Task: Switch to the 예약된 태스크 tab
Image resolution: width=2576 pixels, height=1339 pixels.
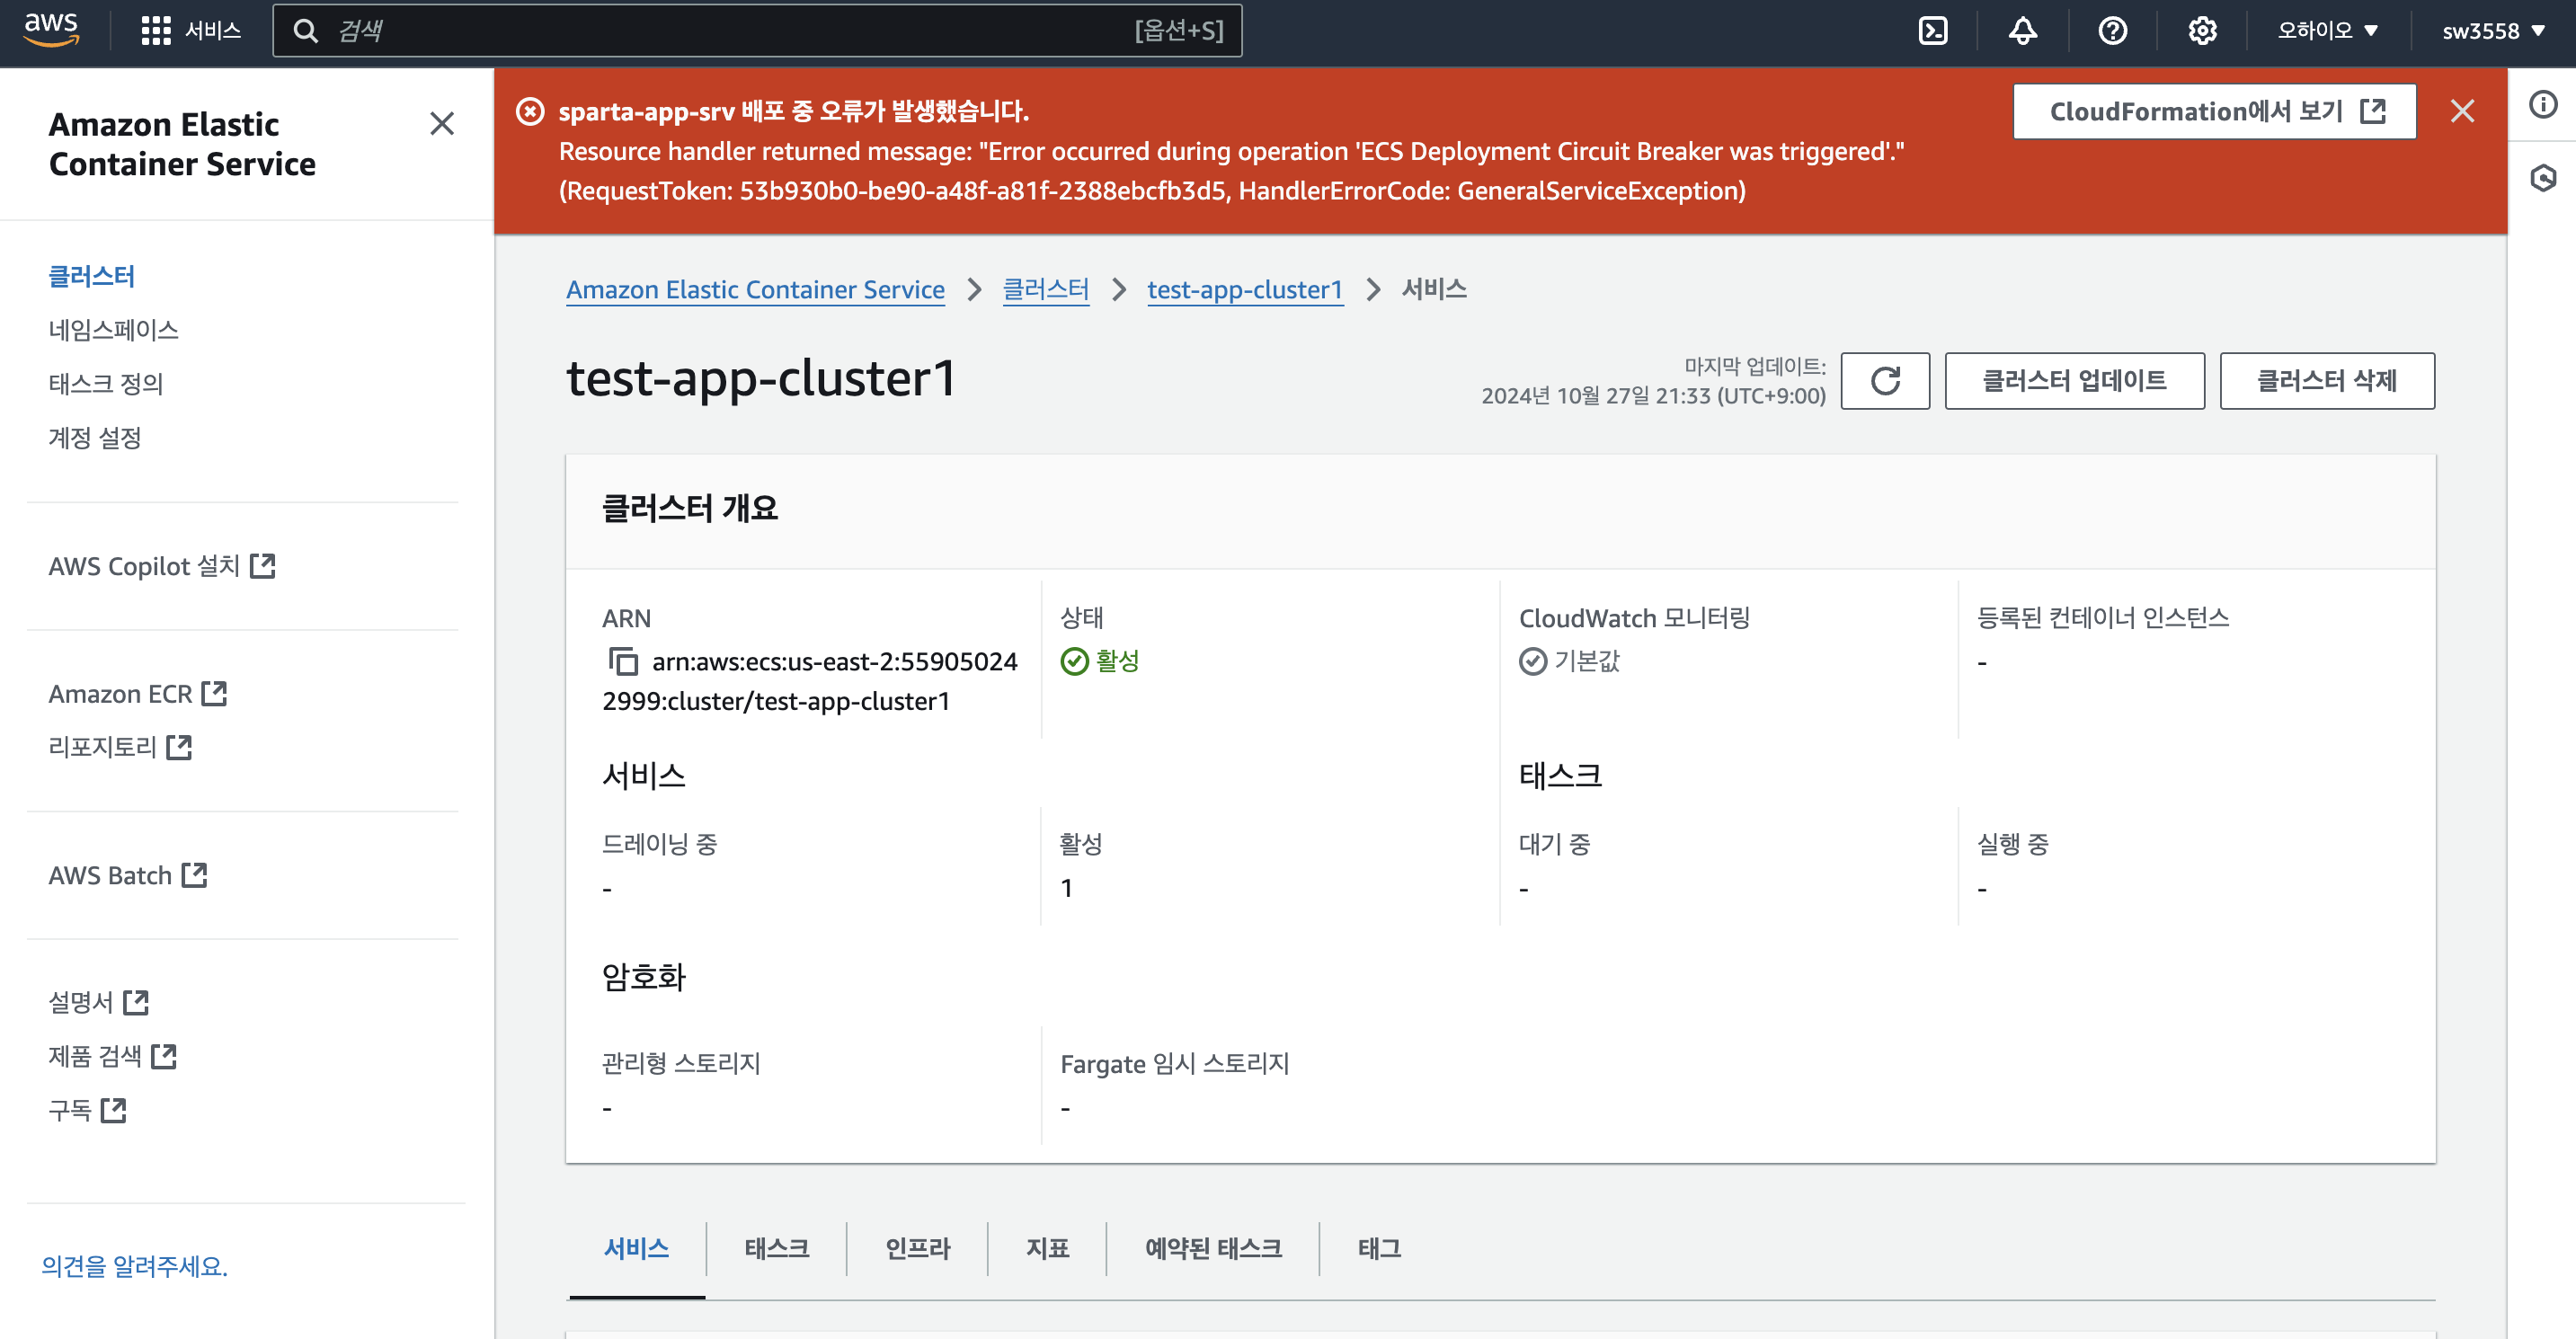Action: point(1213,1248)
